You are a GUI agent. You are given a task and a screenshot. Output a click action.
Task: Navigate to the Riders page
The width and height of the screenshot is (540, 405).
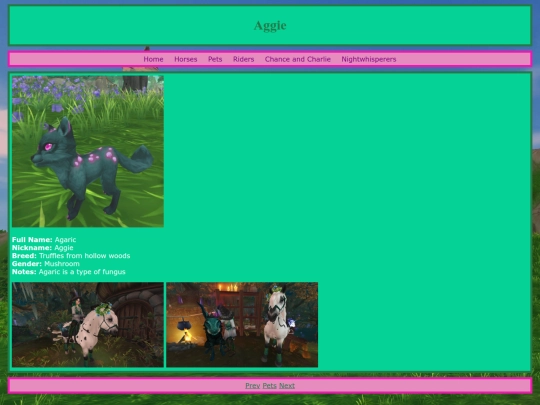(243, 59)
